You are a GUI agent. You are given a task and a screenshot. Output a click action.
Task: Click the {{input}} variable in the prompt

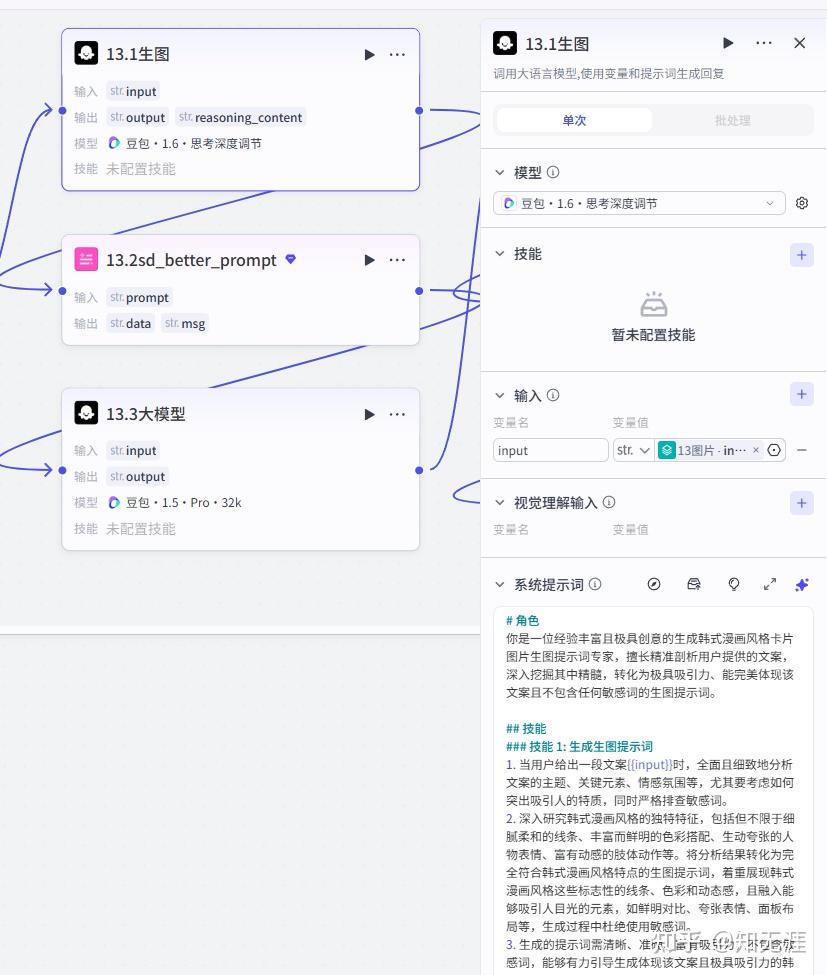click(x=650, y=764)
